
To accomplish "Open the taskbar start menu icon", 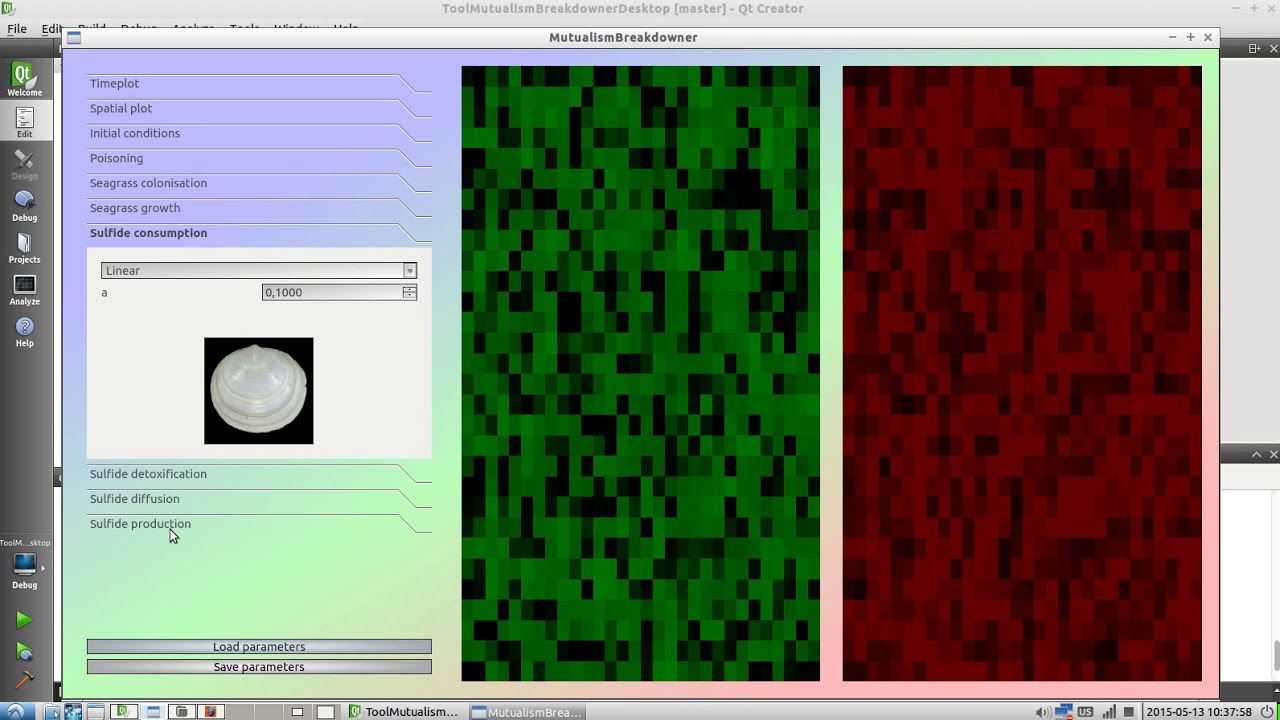I will pos(15,712).
